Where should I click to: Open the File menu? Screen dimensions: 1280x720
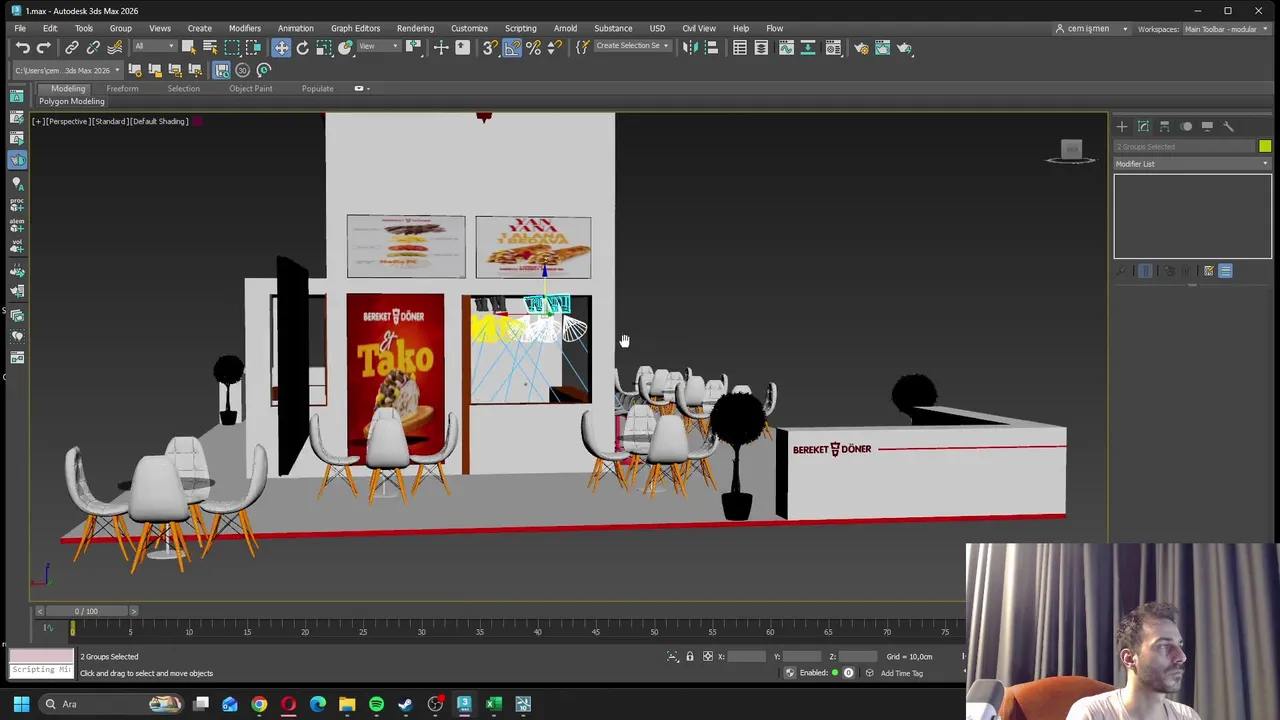[20, 29]
